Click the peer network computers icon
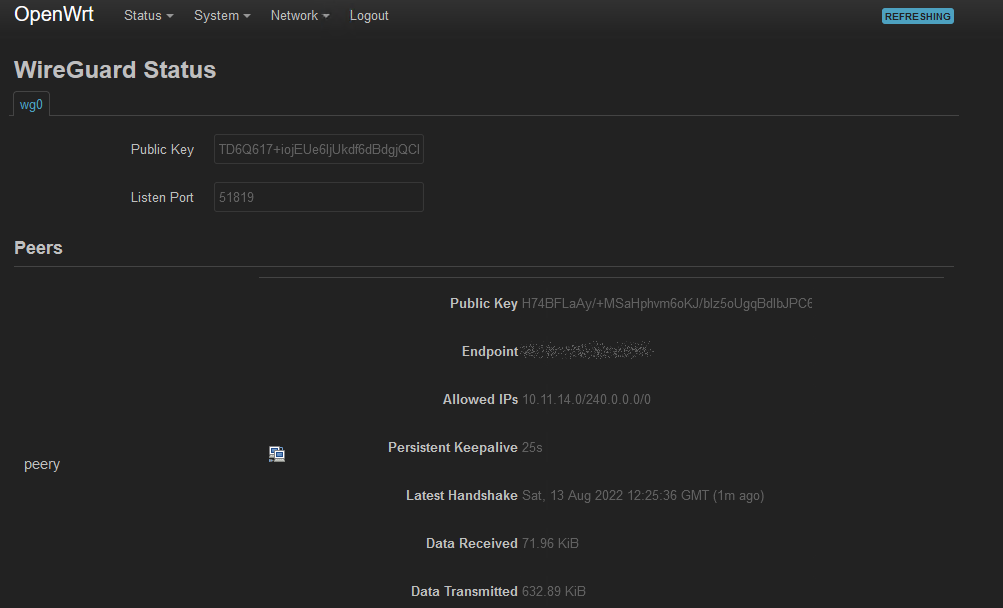 click(276, 454)
